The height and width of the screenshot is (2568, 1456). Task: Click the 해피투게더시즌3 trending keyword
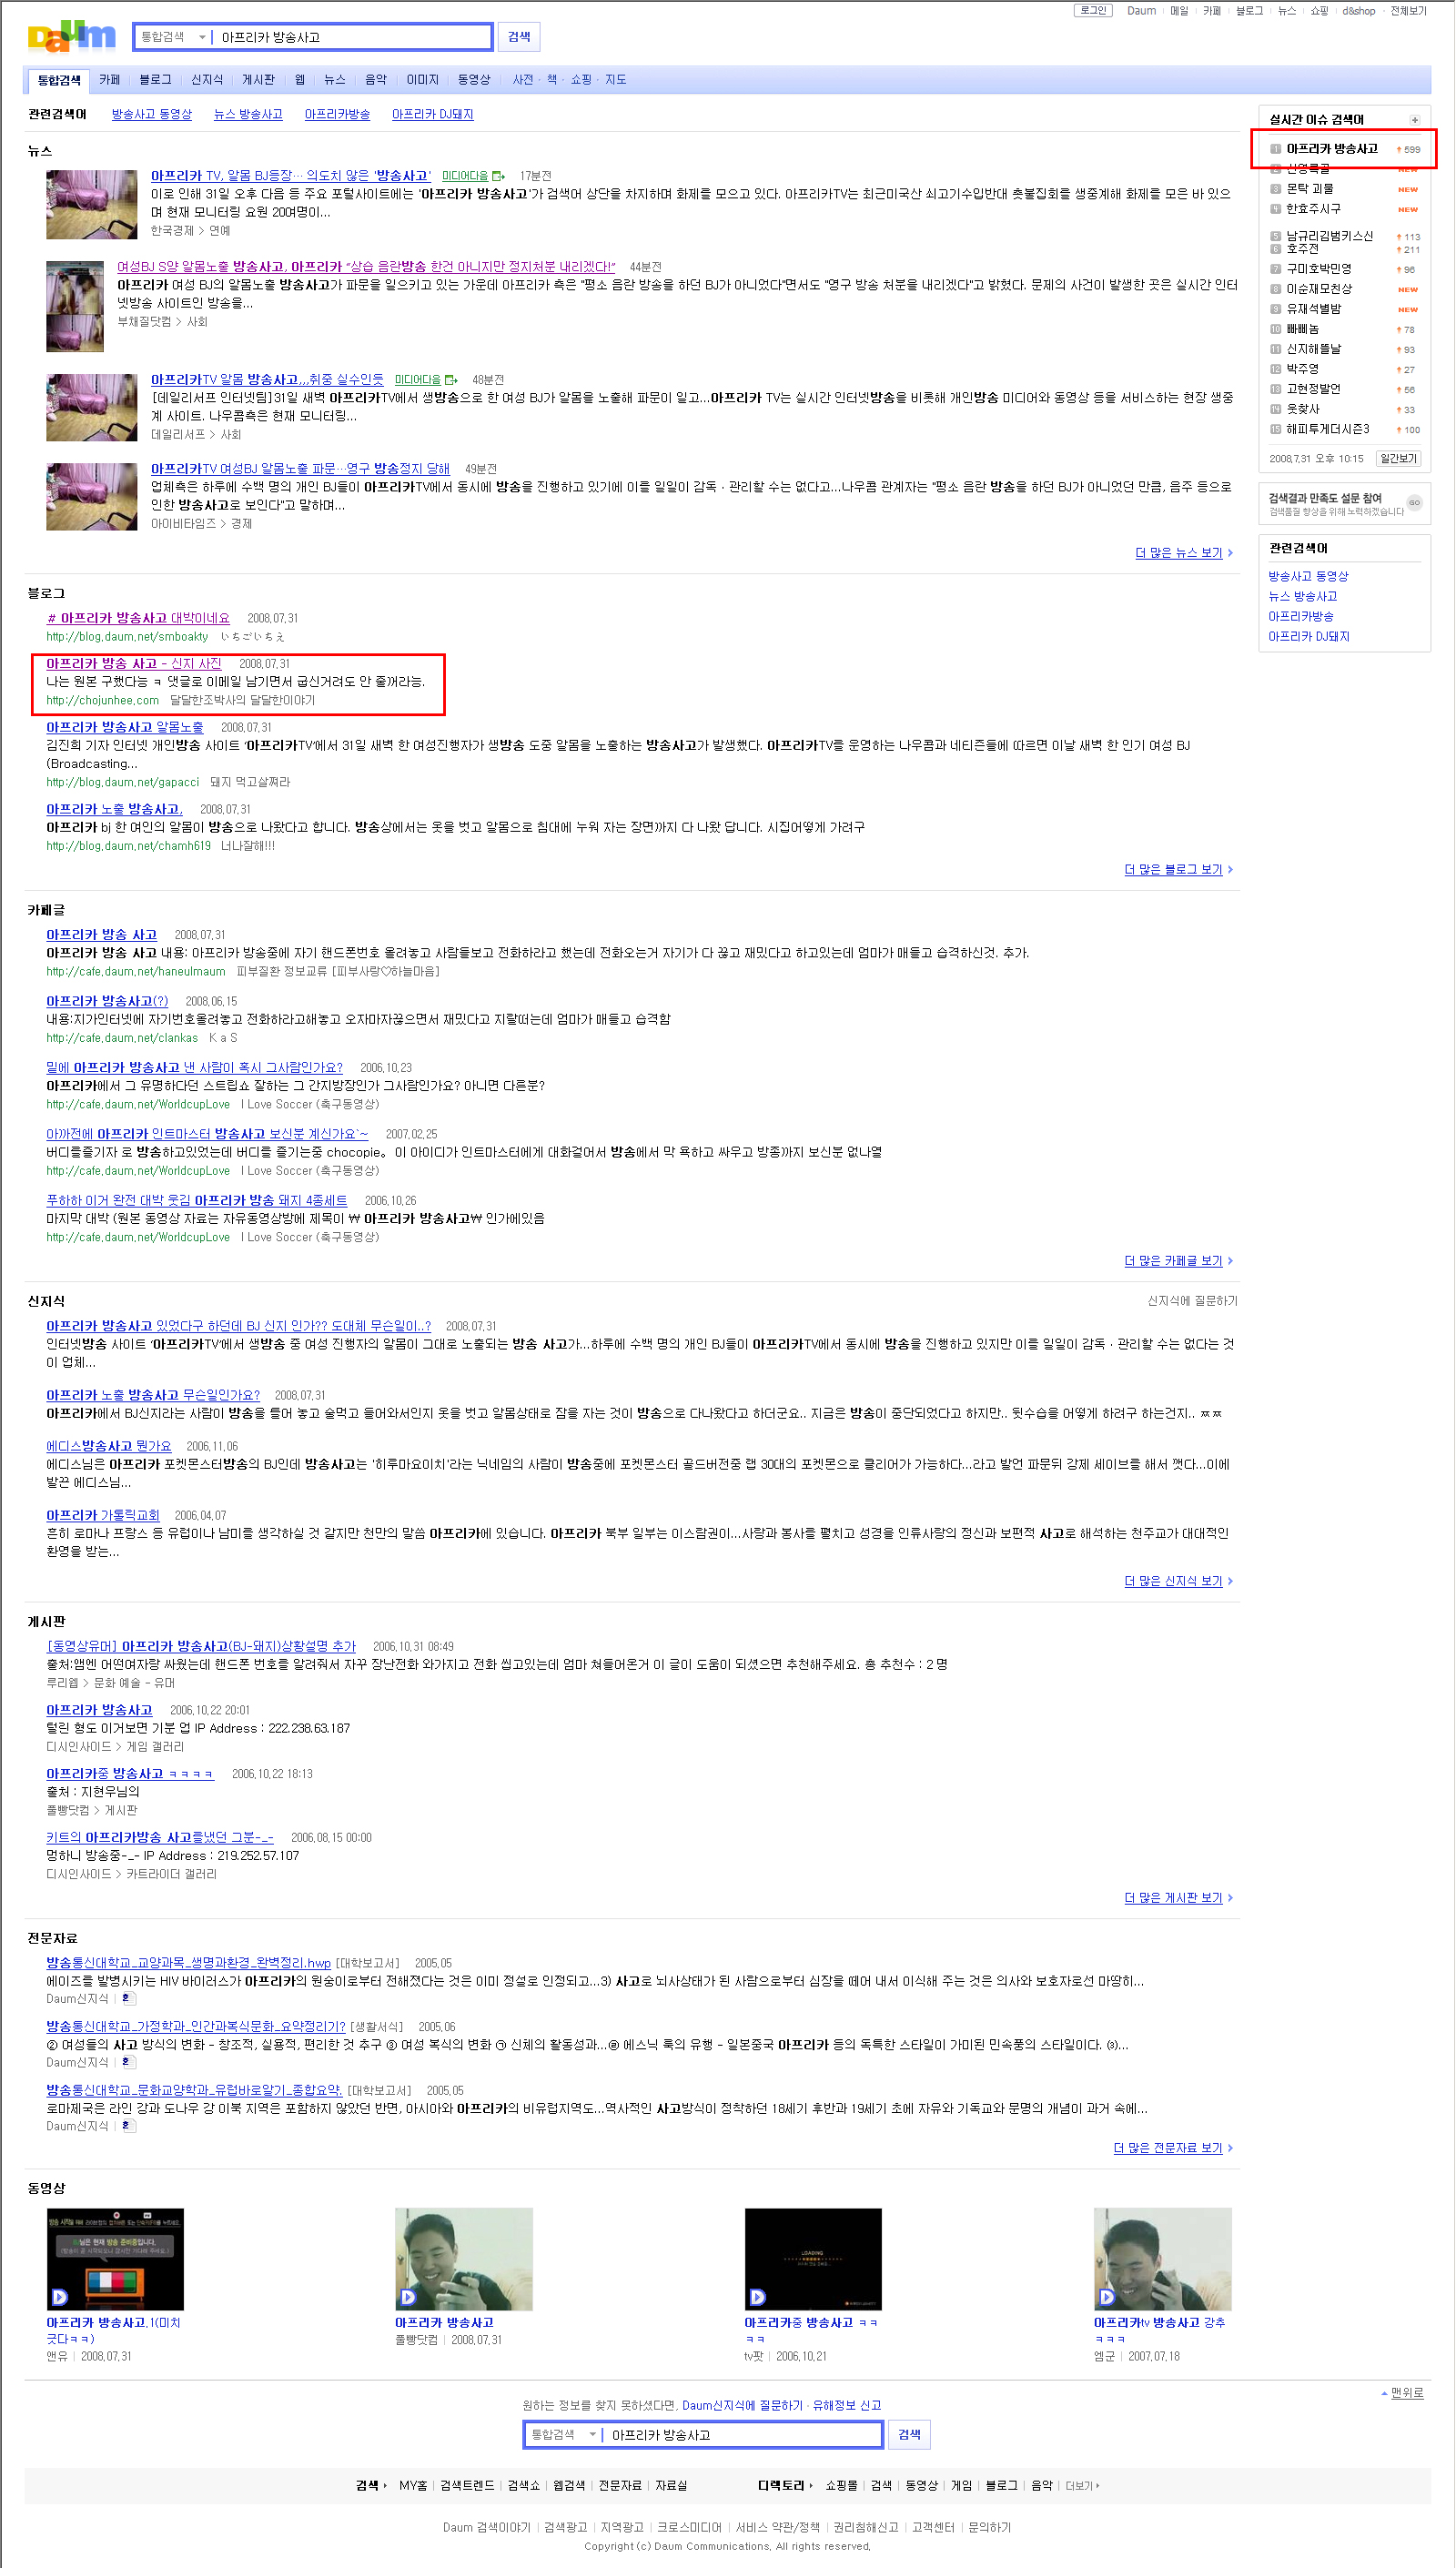click(x=1328, y=429)
